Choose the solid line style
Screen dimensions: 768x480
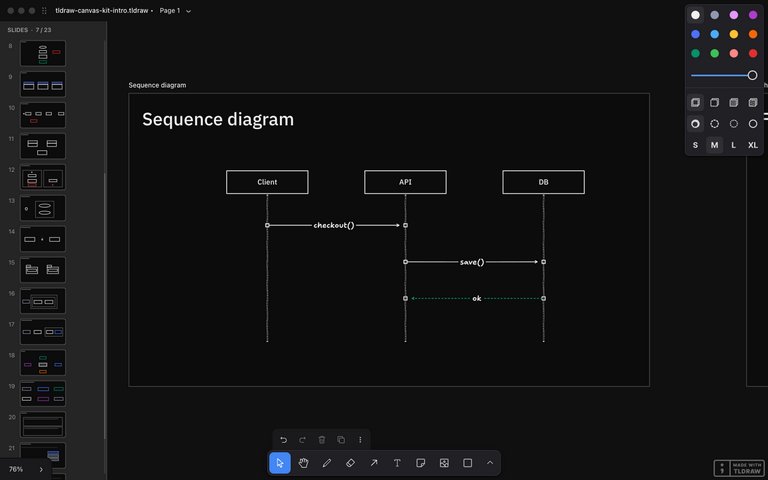coord(753,124)
